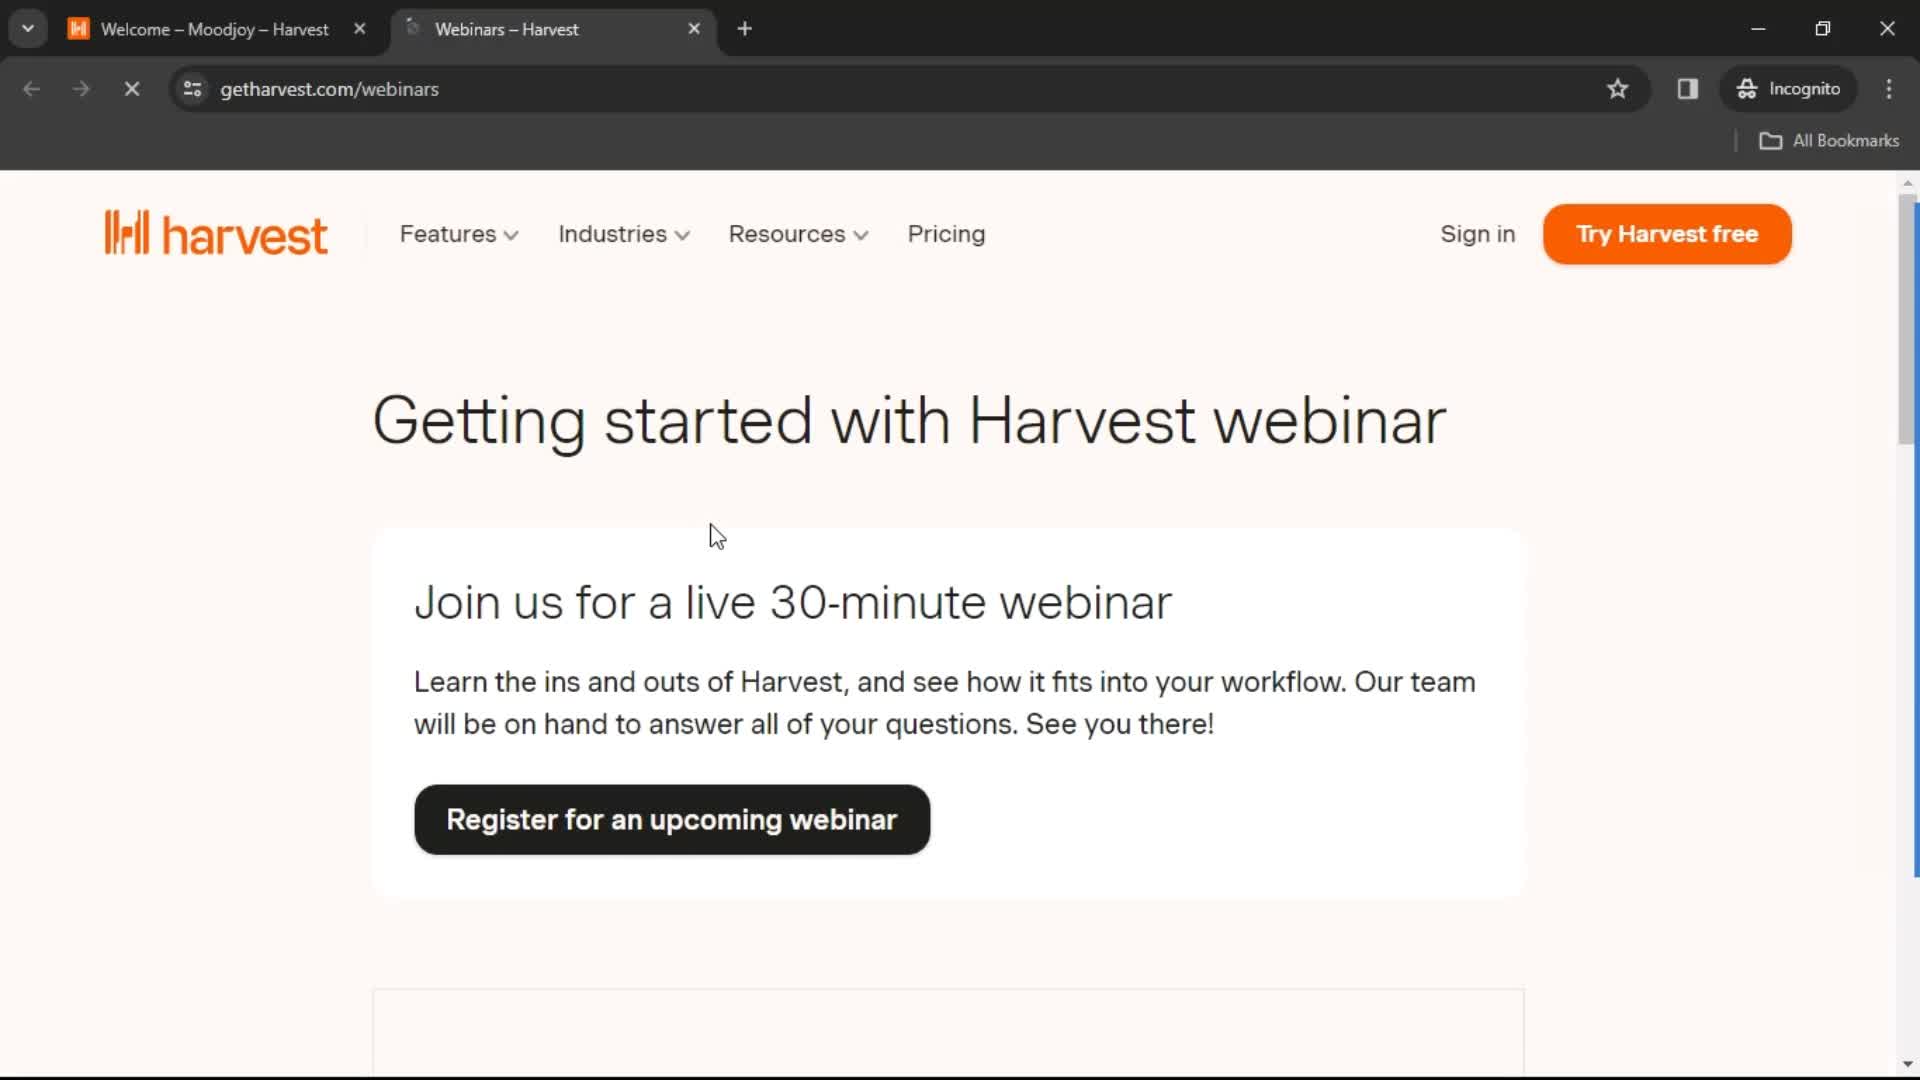Click the back navigation arrow icon
The width and height of the screenshot is (1920, 1080).
32,88
